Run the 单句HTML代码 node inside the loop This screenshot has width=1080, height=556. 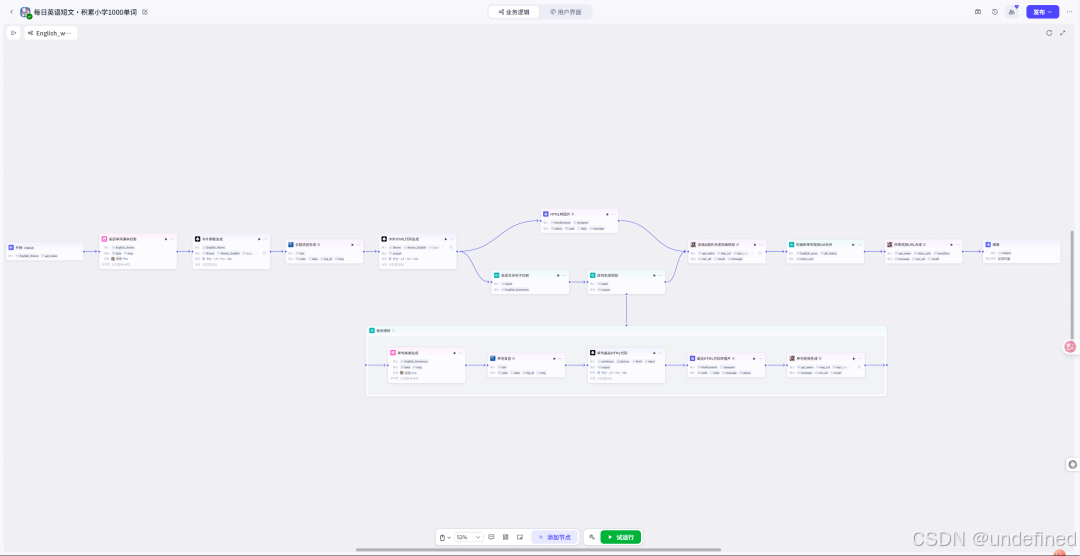tap(653, 353)
